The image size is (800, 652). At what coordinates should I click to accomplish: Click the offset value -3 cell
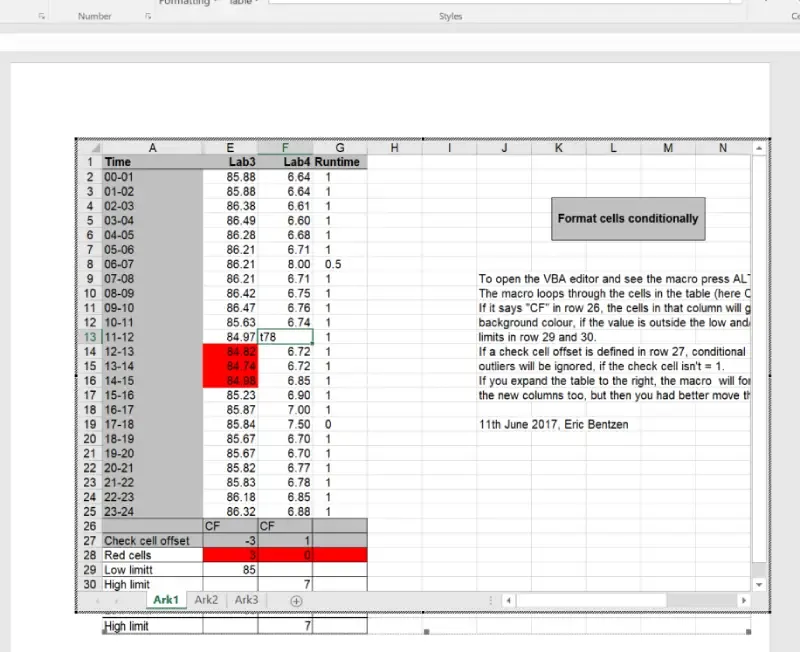click(230, 541)
